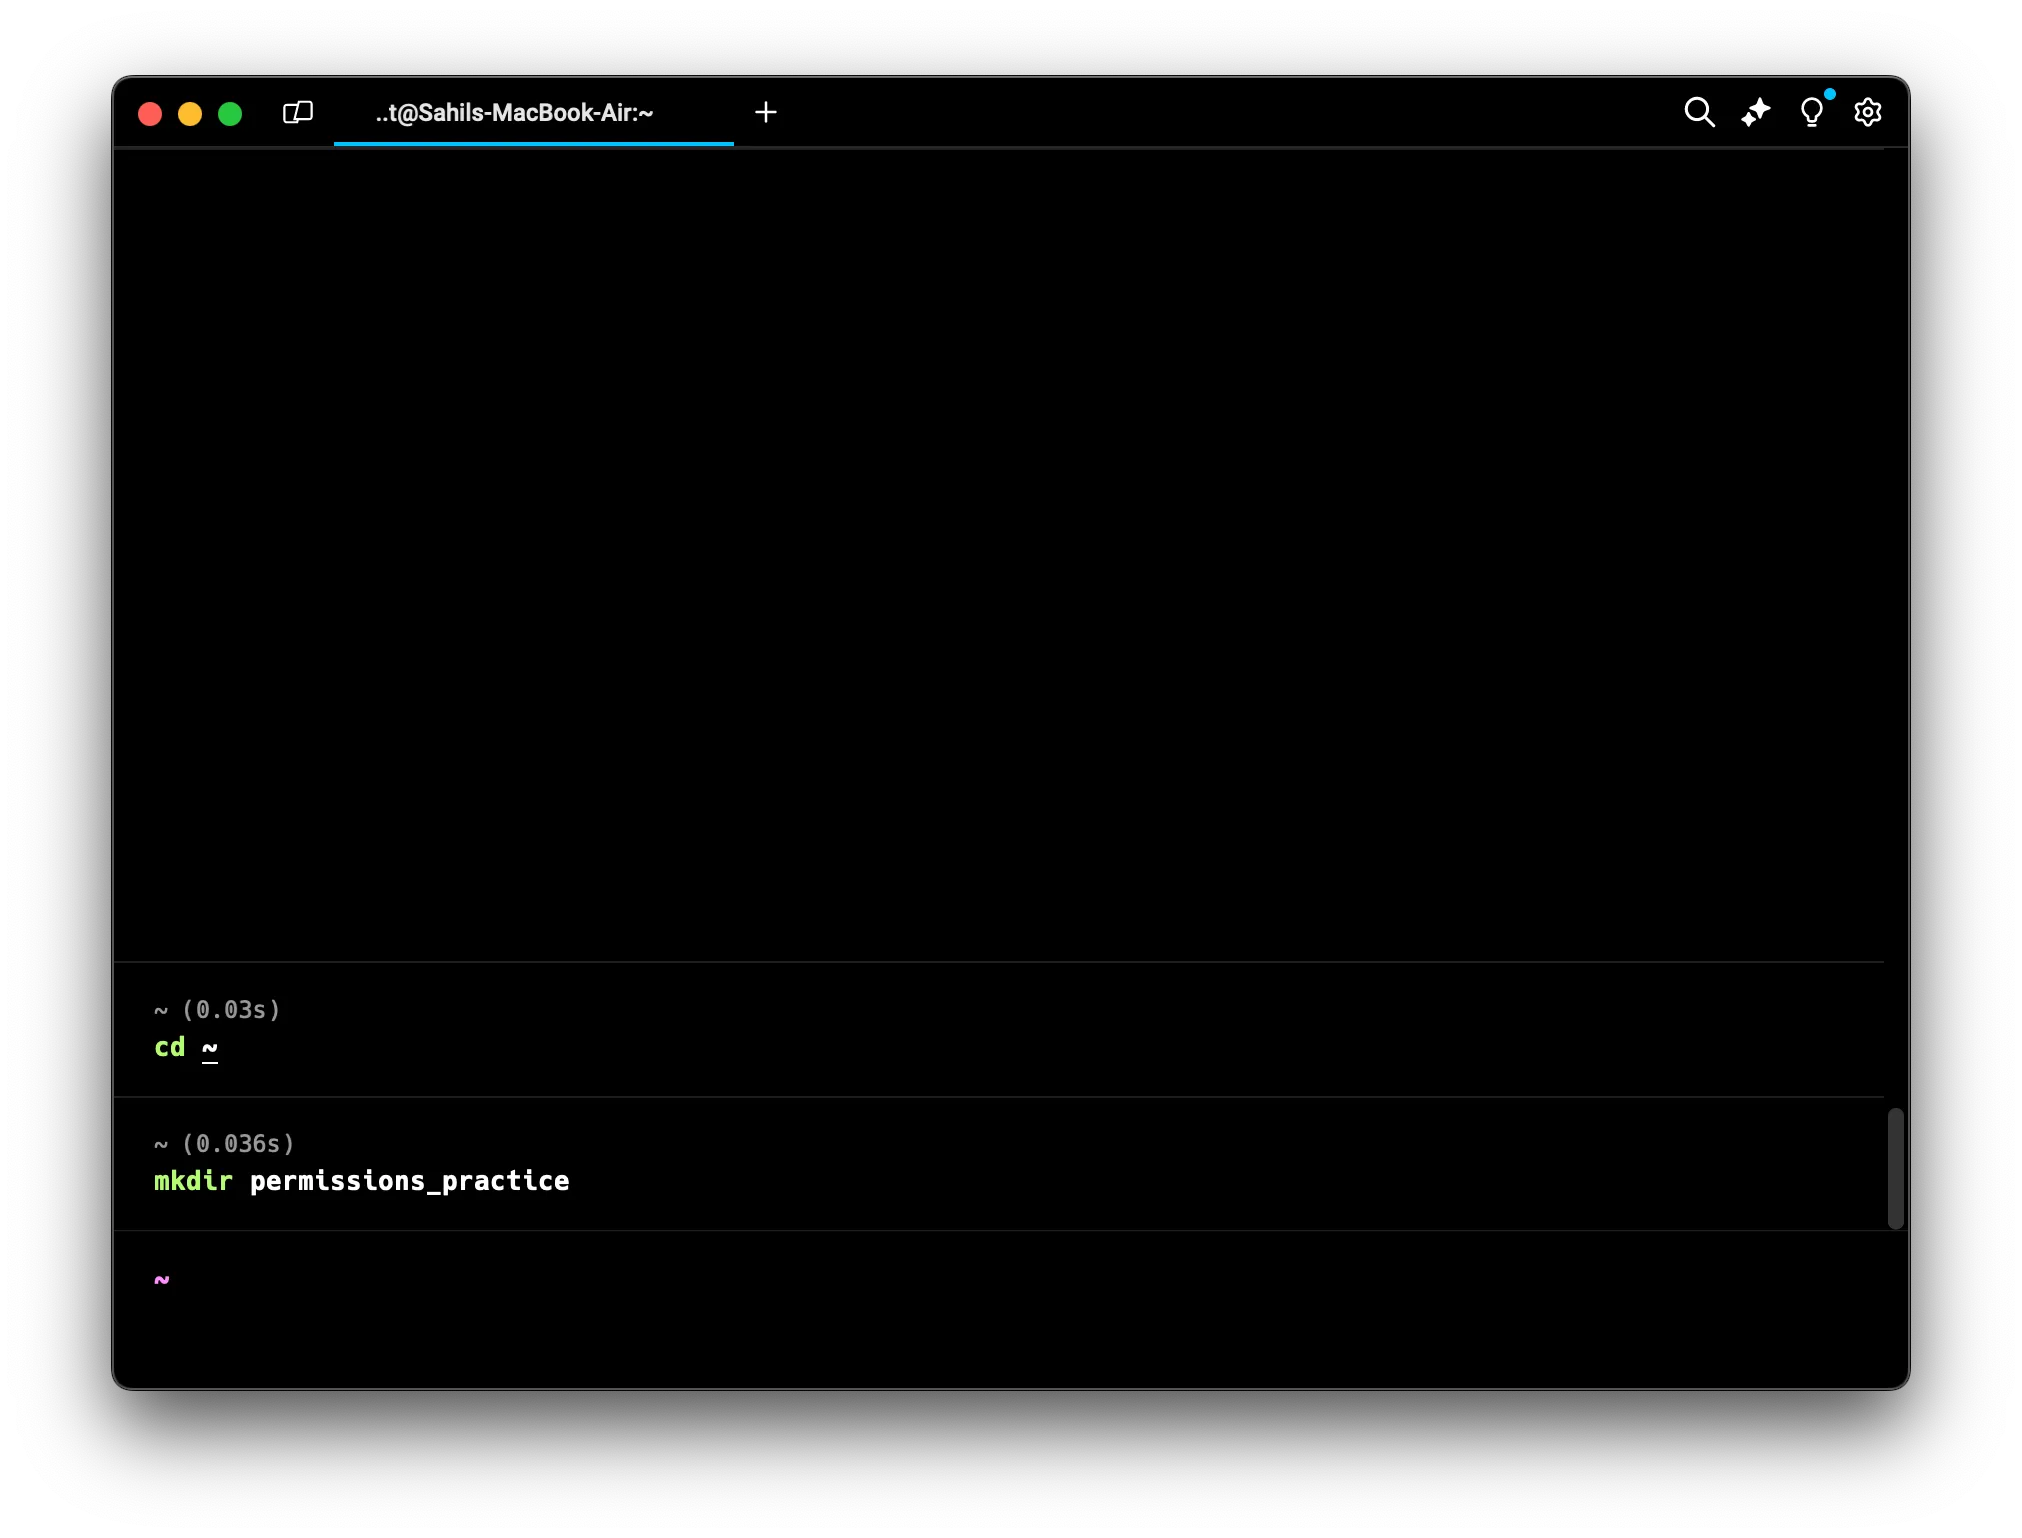The height and width of the screenshot is (1538, 2022).
Task: Close window with the red button
Action: pyautogui.click(x=150, y=114)
